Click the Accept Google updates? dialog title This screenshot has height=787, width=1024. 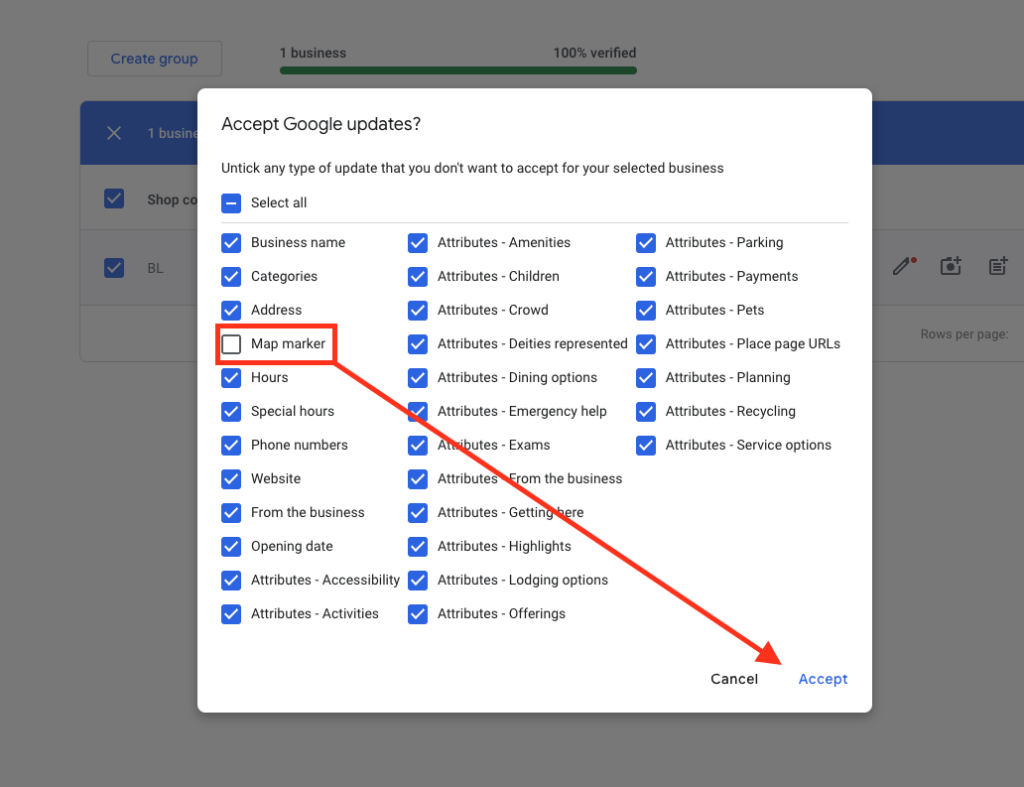pos(321,123)
